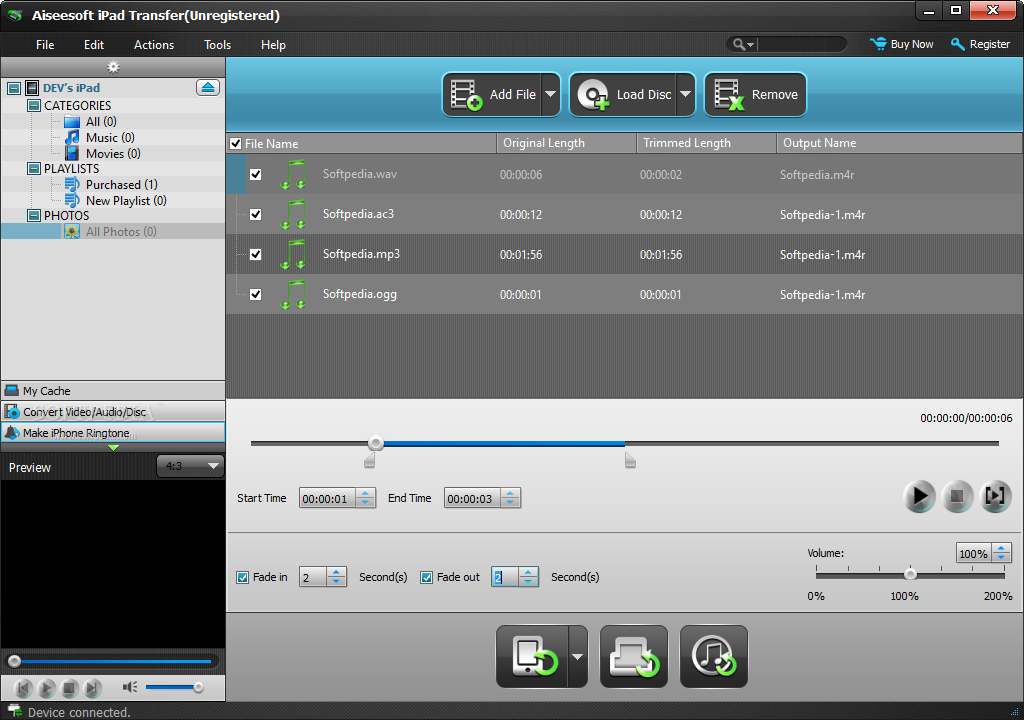Toggle the Fade in checkbox

pyautogui.click(x=242, y=578)
